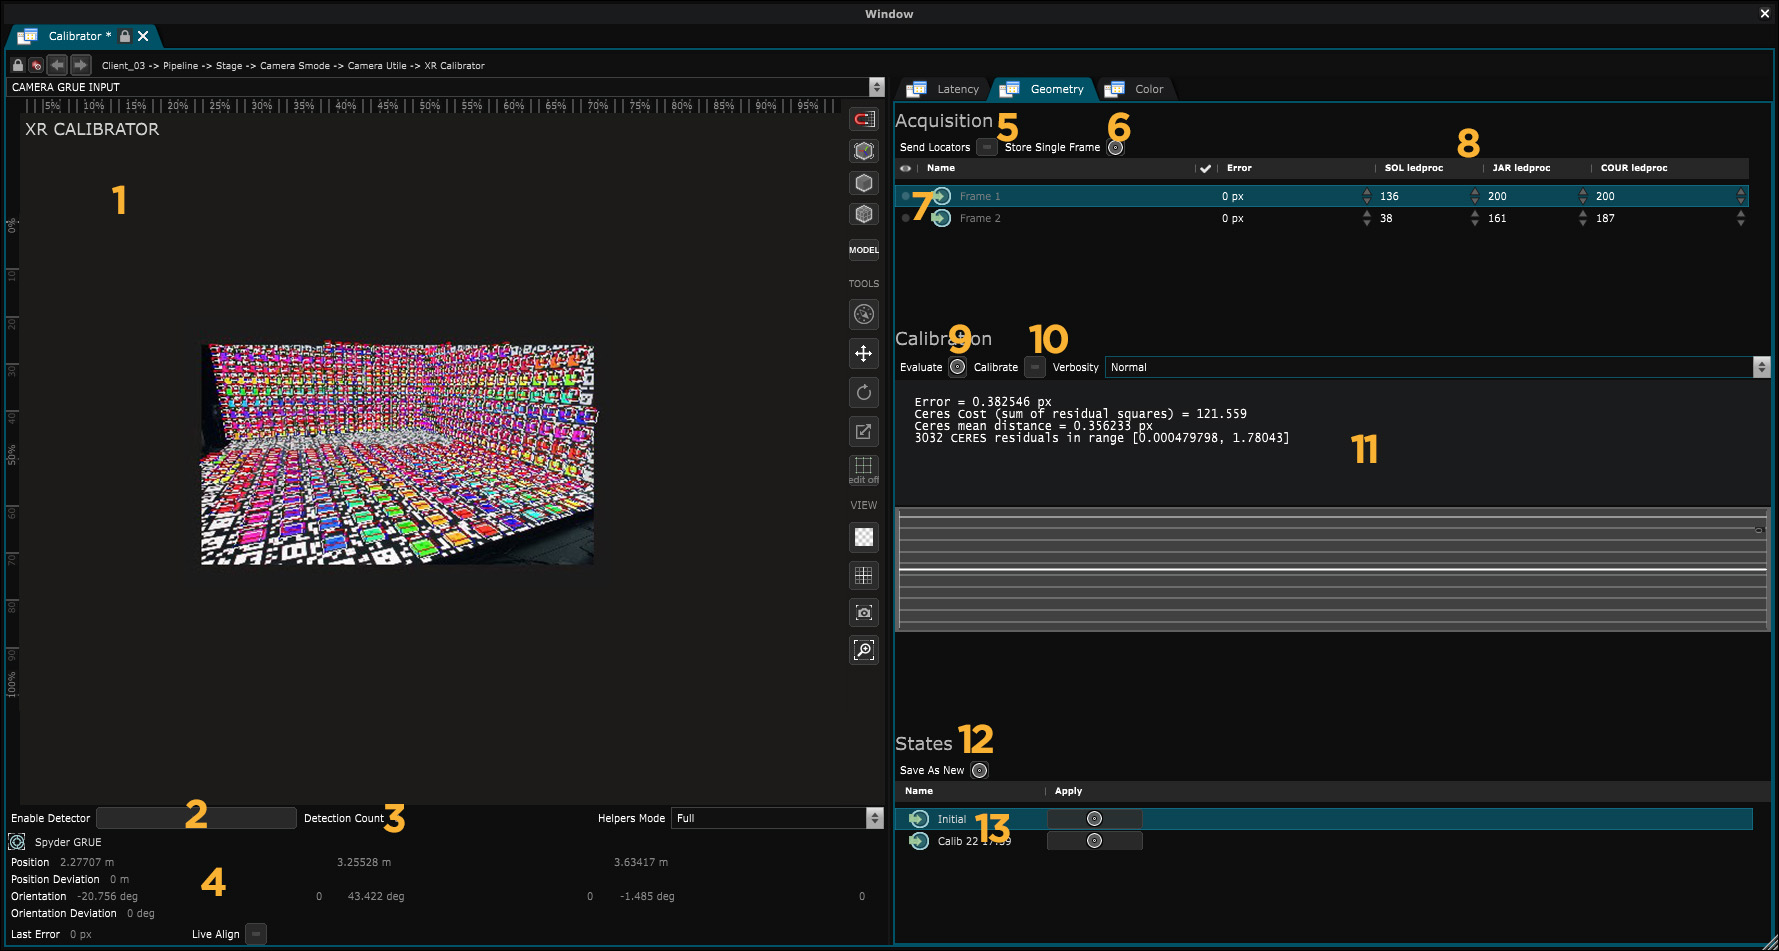The height and width of the screenshot is (951, 1779).
Task: Click the magnet snap icon in viewport toolbar
Action: point(863,120)
